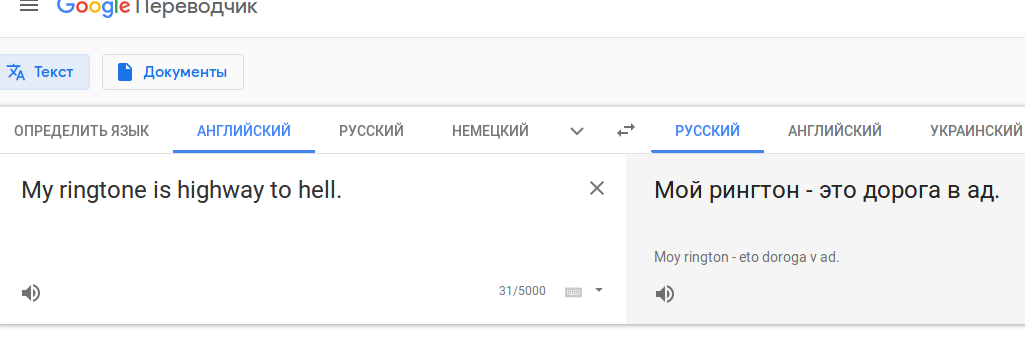Screen dimensions: 1025x362
Task: Select the Текст mode button
Action: click(x=42, y=72)
